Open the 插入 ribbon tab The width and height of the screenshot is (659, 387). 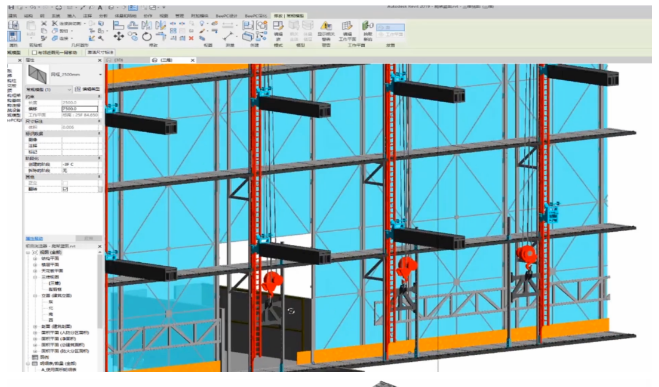point(71,16)
